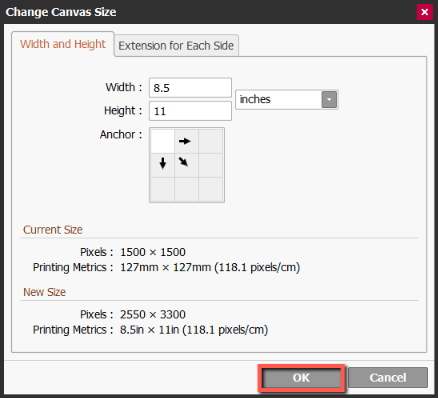Viewport: 438px width, 398px height.
Task: Switch to Extension for Each Side tab
Action: click(176, 45)
